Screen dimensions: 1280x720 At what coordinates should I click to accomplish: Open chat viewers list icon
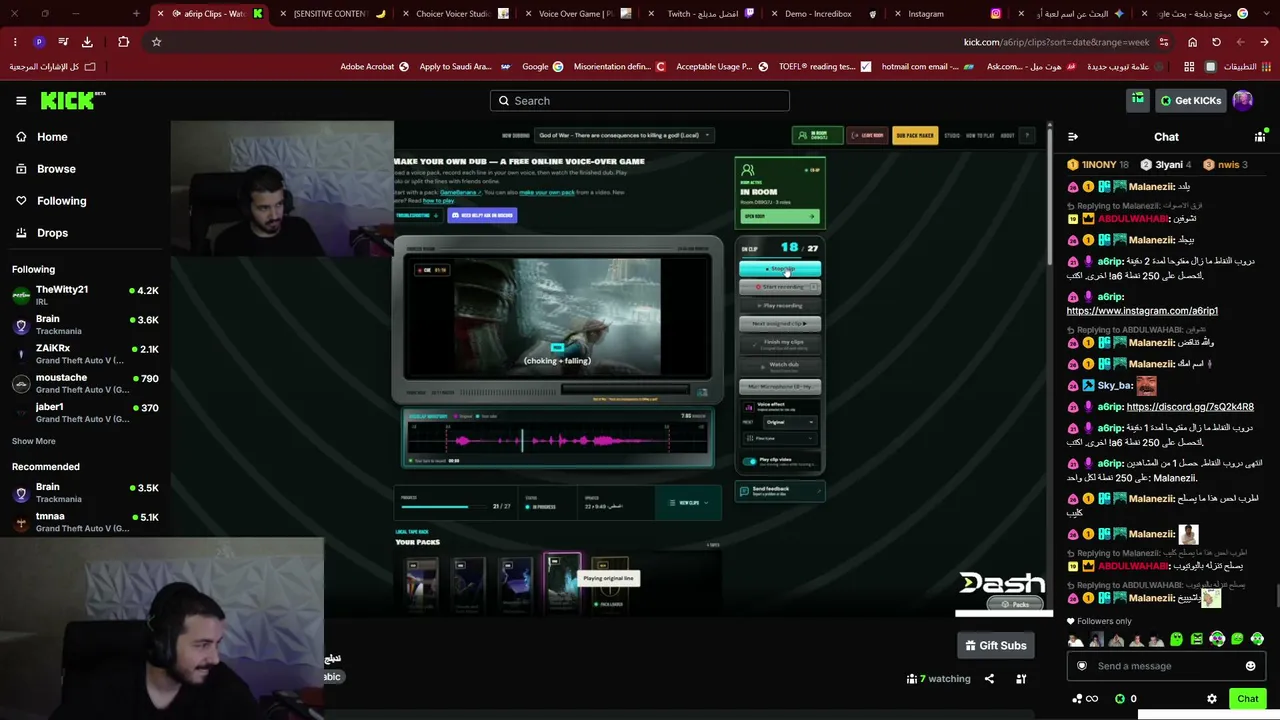click(x=1260, y=137)
